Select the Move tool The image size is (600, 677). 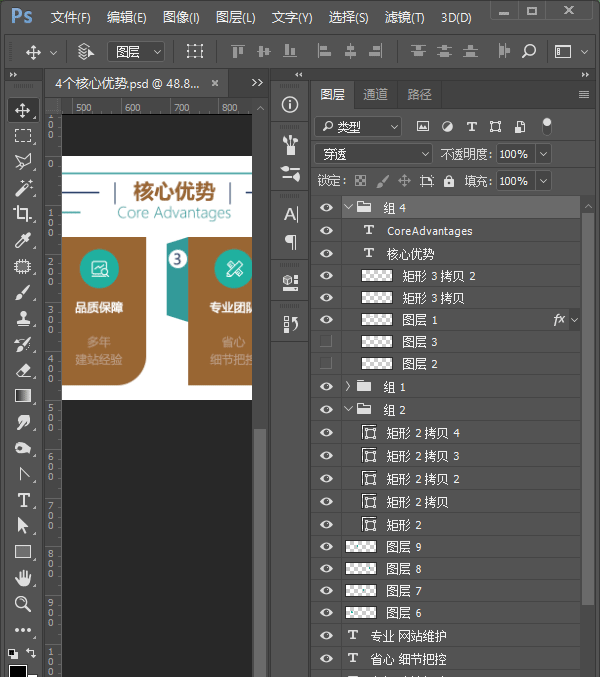pos(22,110)
